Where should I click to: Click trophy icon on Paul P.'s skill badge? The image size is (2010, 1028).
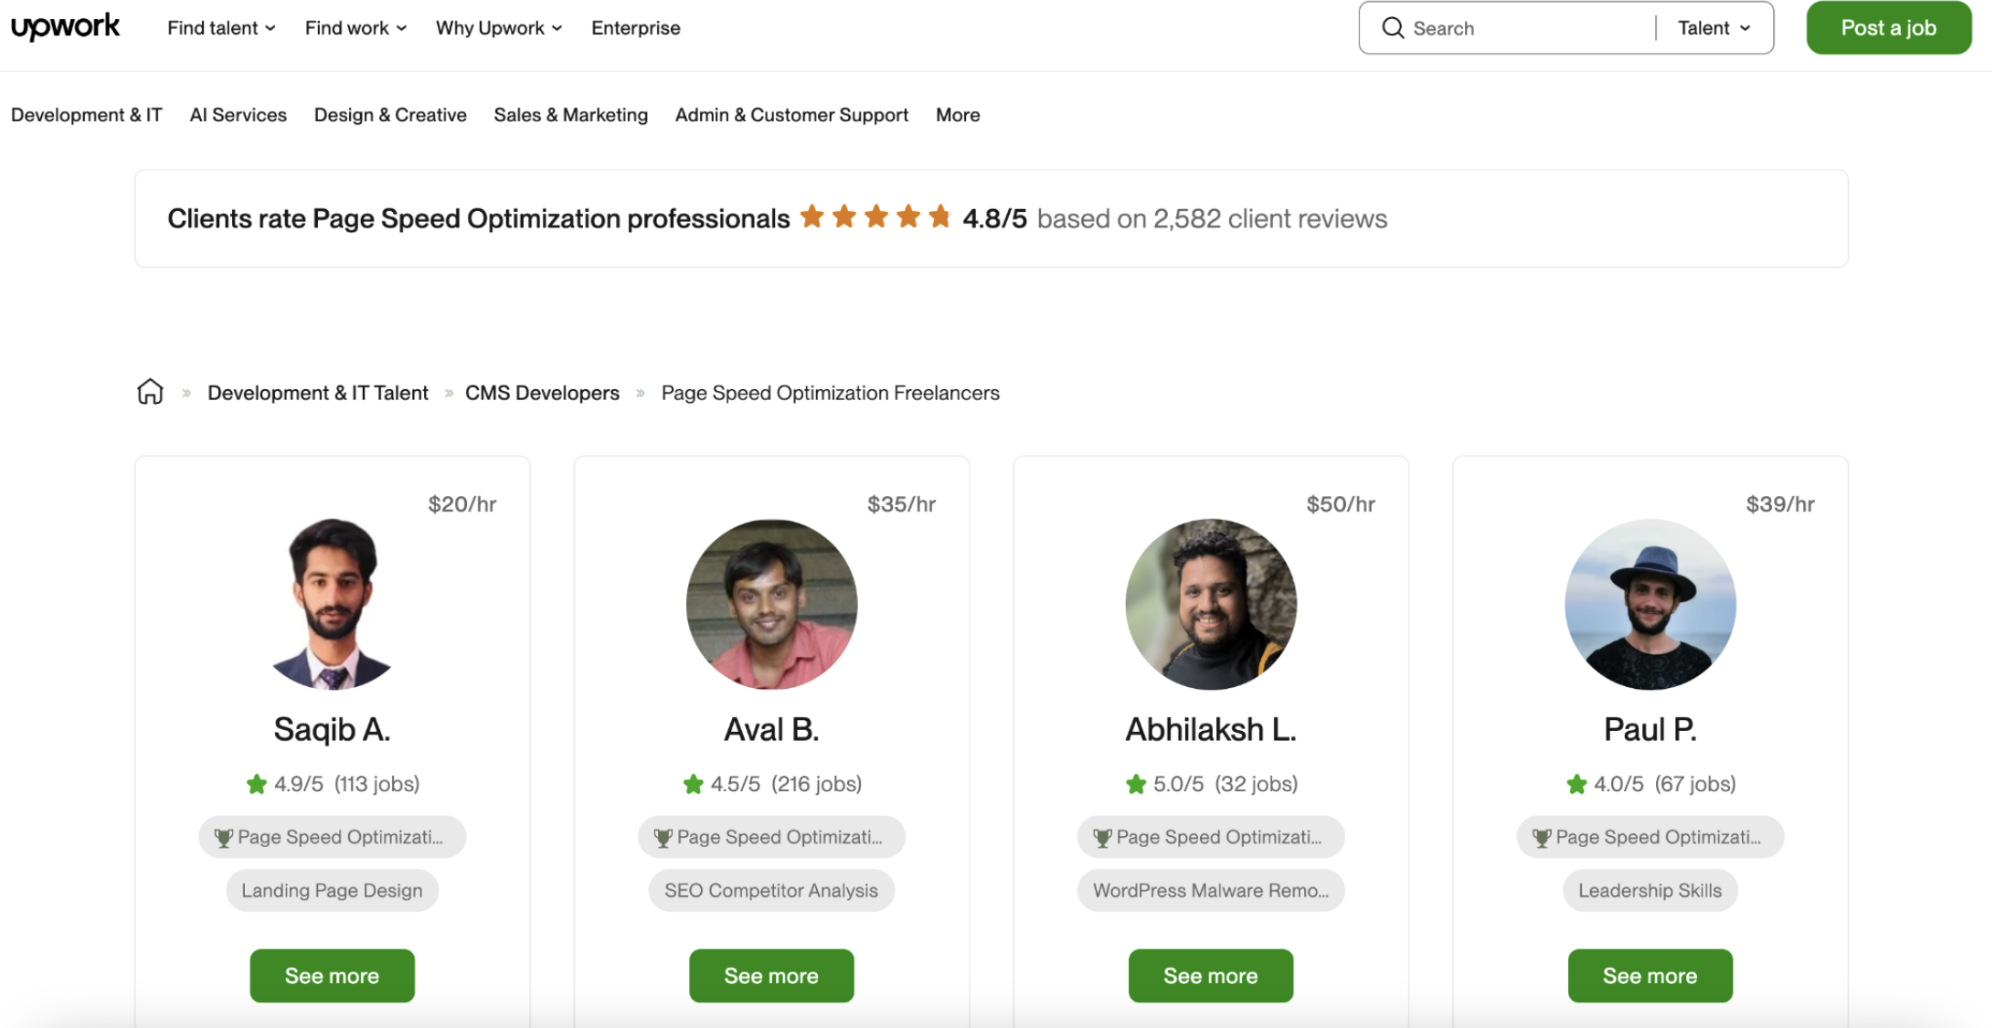click(x=1542, y=838)
